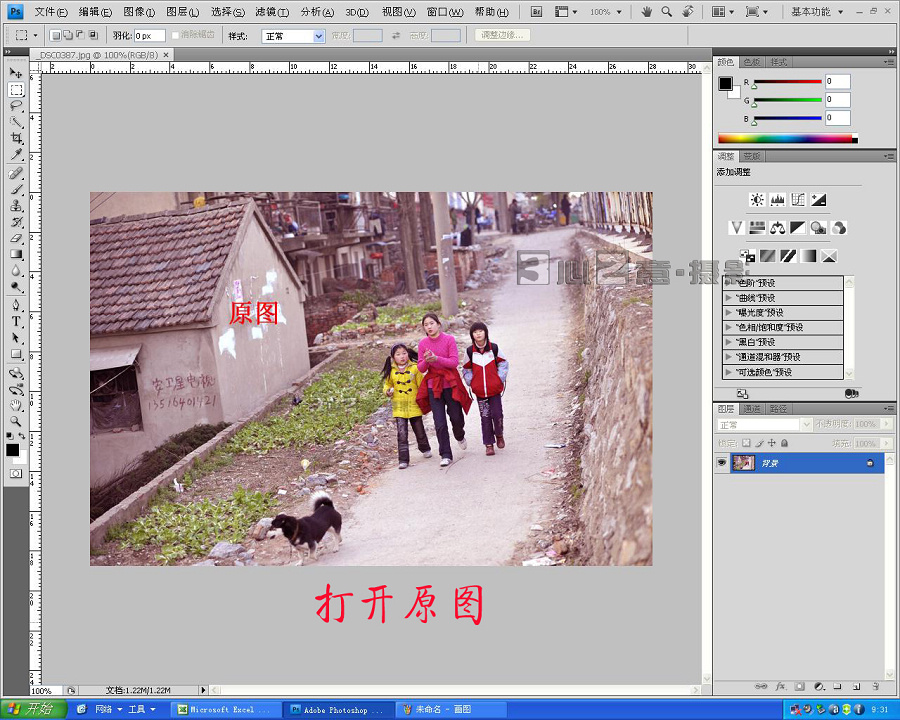Click the rainbow color spectrum bar
The width and height of the screenshot is (900, 720).
tap(787, 138)
